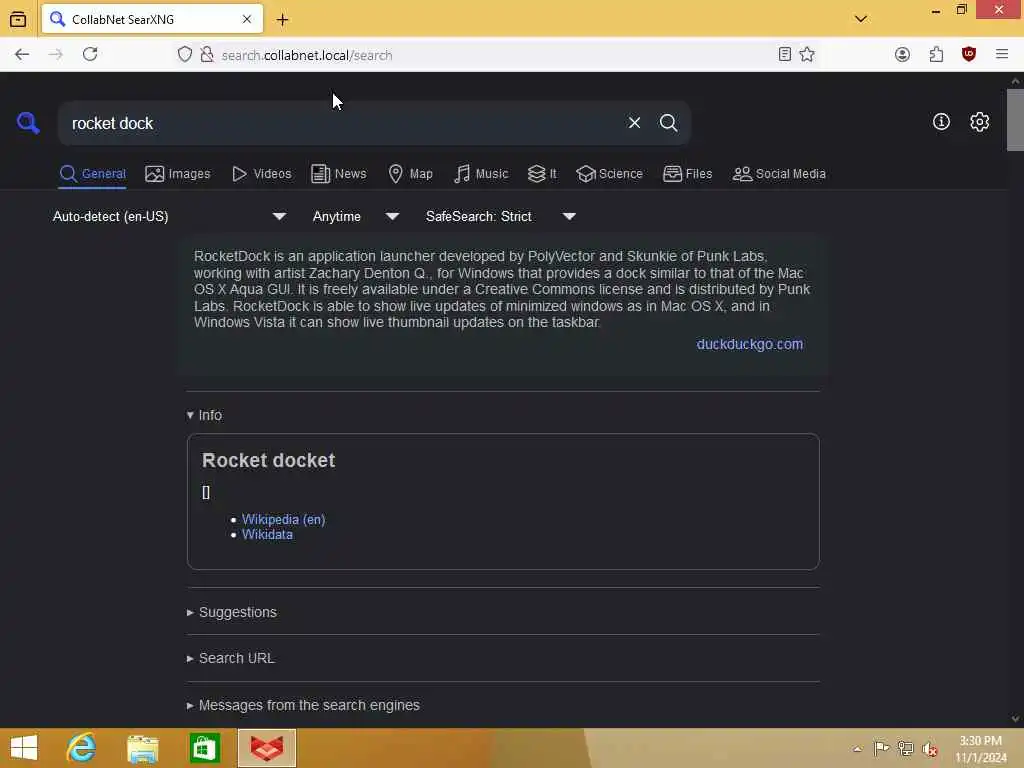Open the taskbar clock and date
This screenshot has width=1024, height=768.
981,748
